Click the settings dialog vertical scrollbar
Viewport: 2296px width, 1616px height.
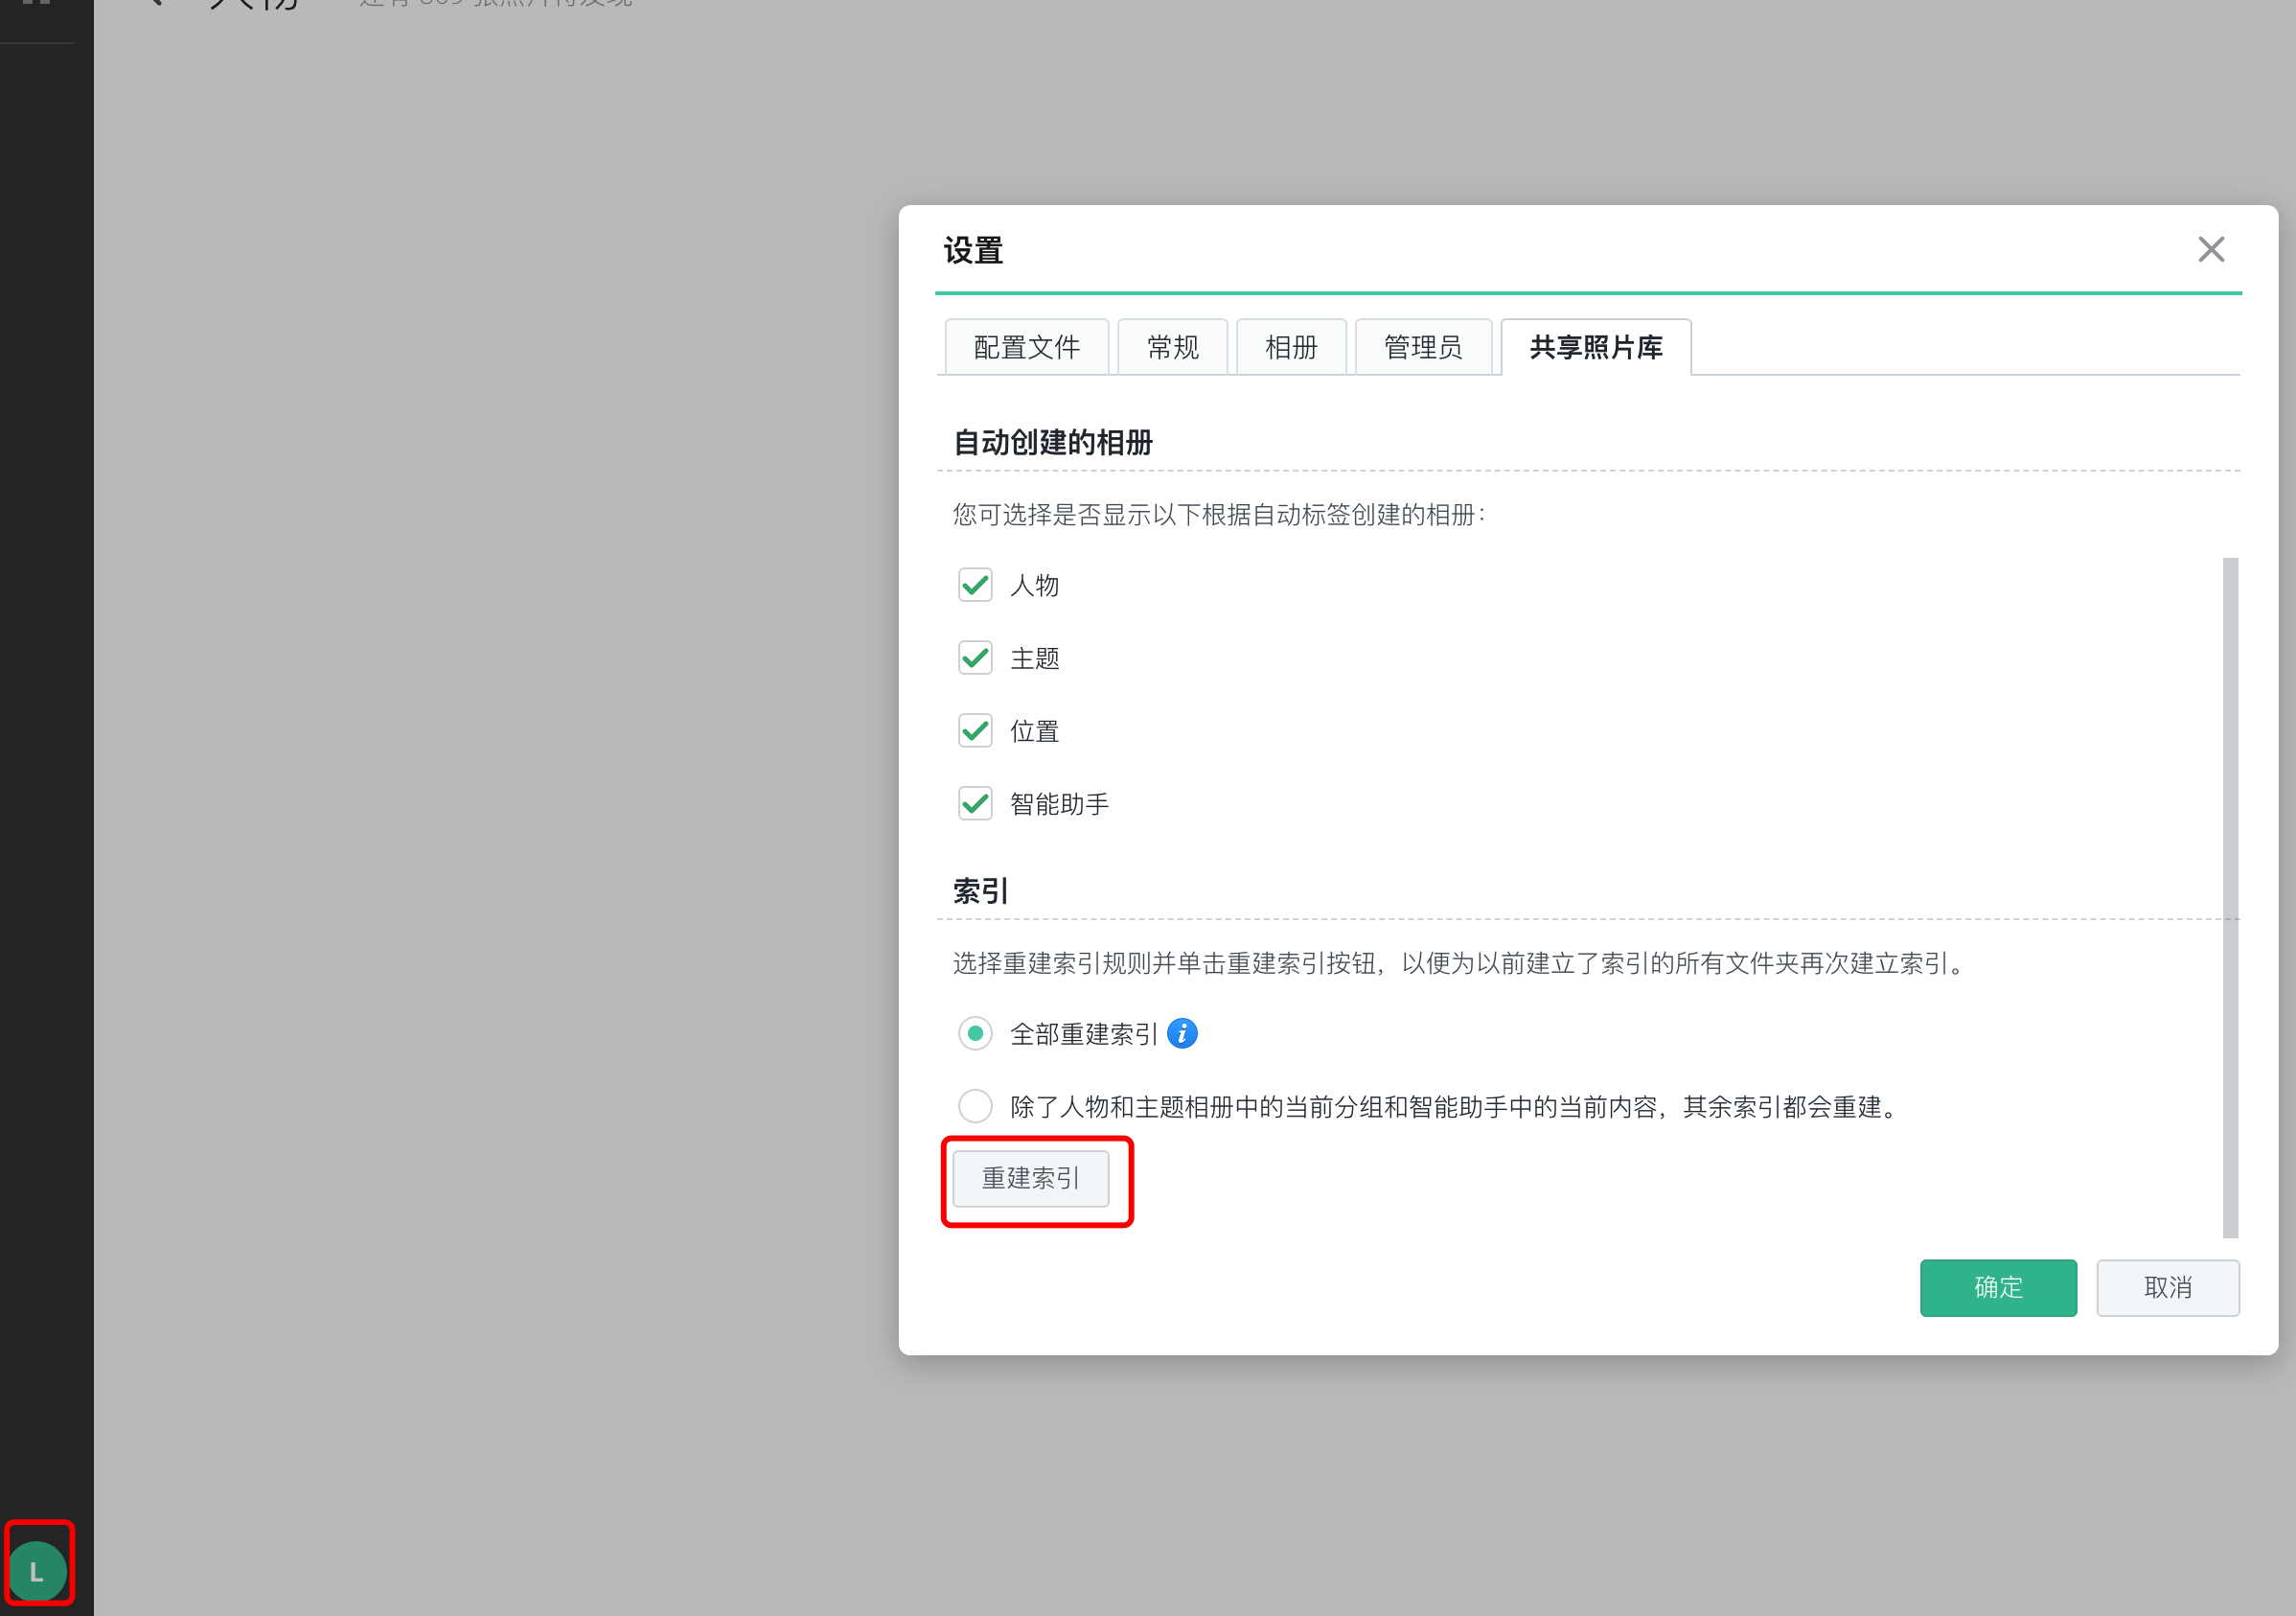pos(2229,897)
